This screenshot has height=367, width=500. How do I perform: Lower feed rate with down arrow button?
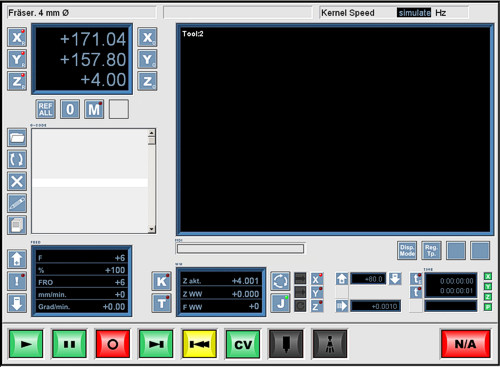[17, 303]
